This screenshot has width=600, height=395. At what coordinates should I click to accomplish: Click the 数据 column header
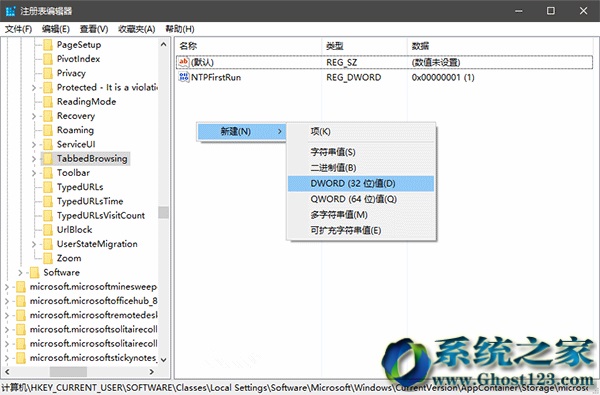pyautogui.click(x=501, y=46)
